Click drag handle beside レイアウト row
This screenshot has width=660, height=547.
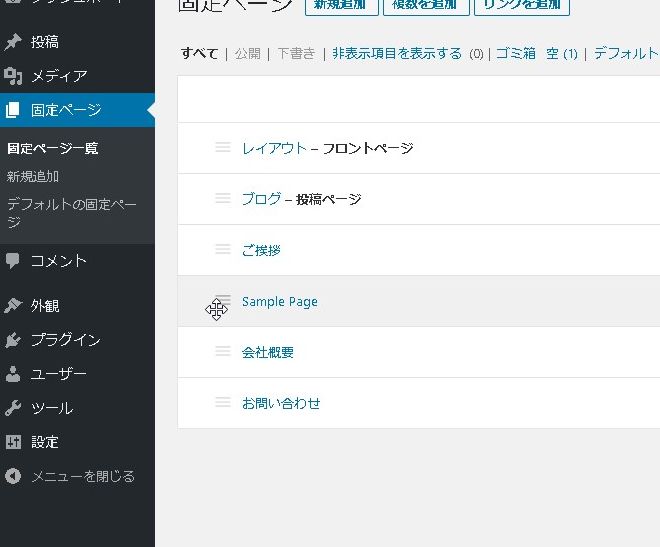223,148
